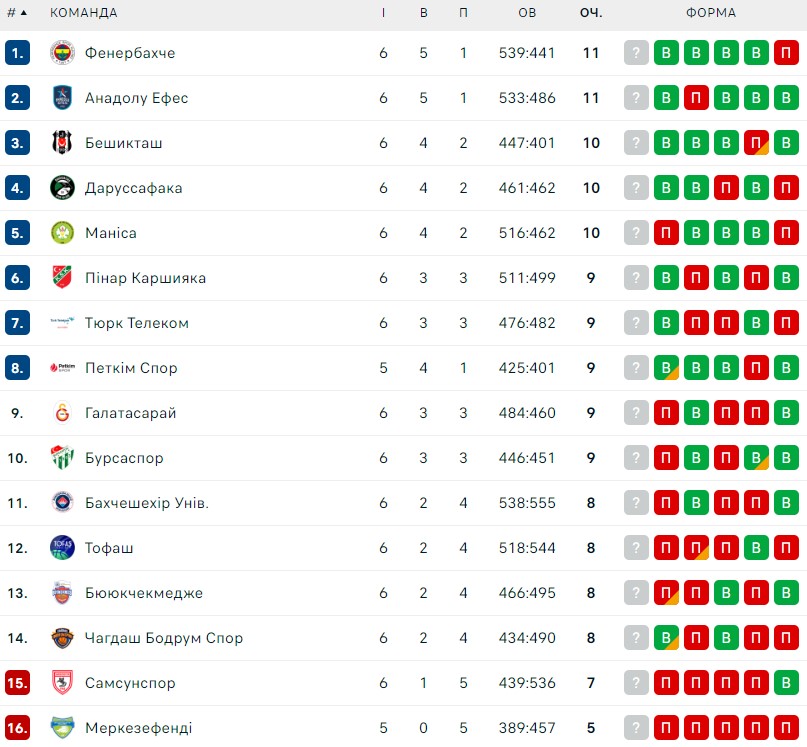Sort by the ОВ column header
Viewport: 807px width, 747px height.
(x=527, y=13)
